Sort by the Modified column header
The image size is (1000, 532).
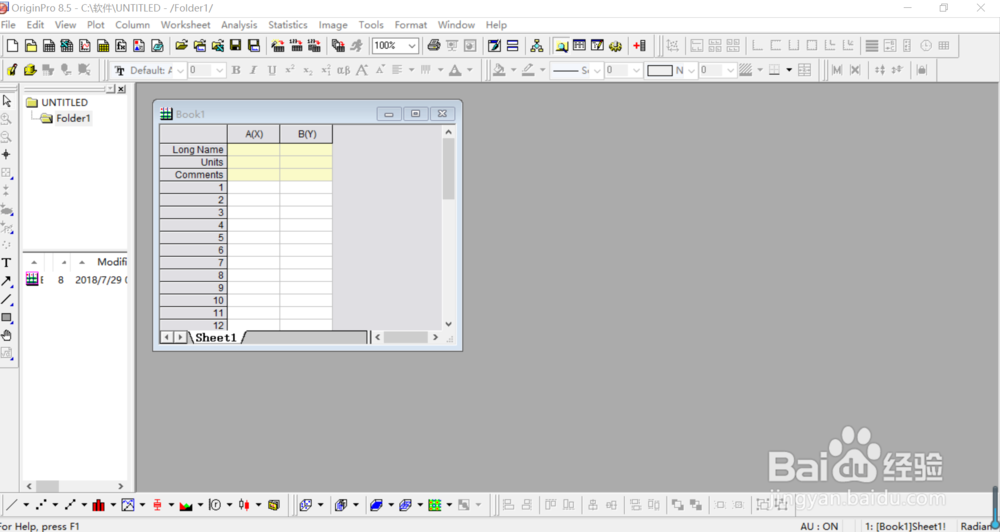(x=112, y=262)
